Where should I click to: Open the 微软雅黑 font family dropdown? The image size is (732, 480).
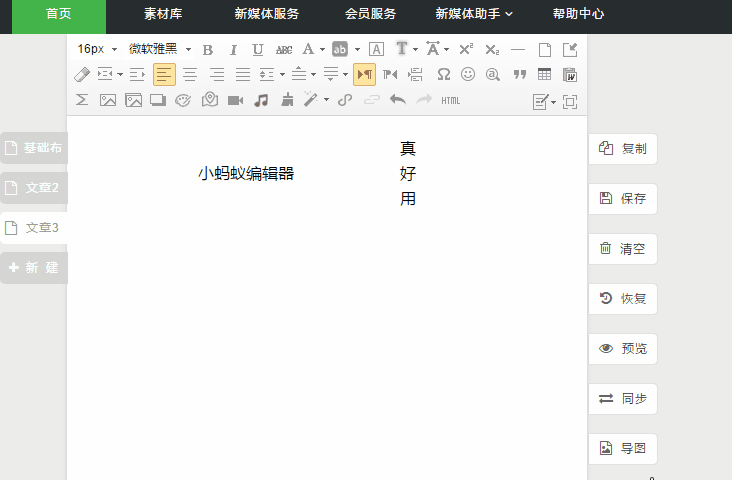(159, 49)
